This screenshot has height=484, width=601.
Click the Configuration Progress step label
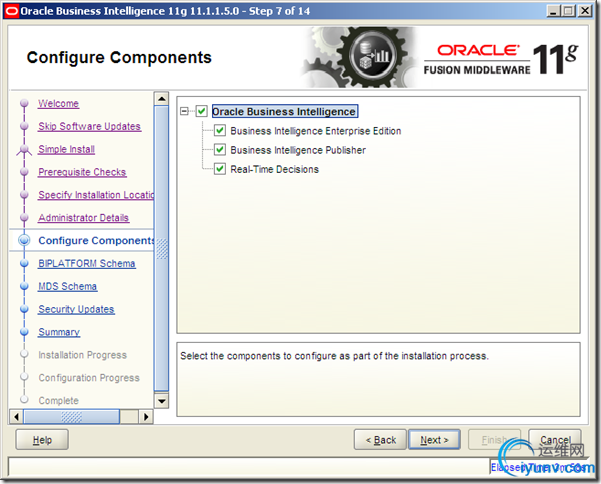[x=89, y=378]
